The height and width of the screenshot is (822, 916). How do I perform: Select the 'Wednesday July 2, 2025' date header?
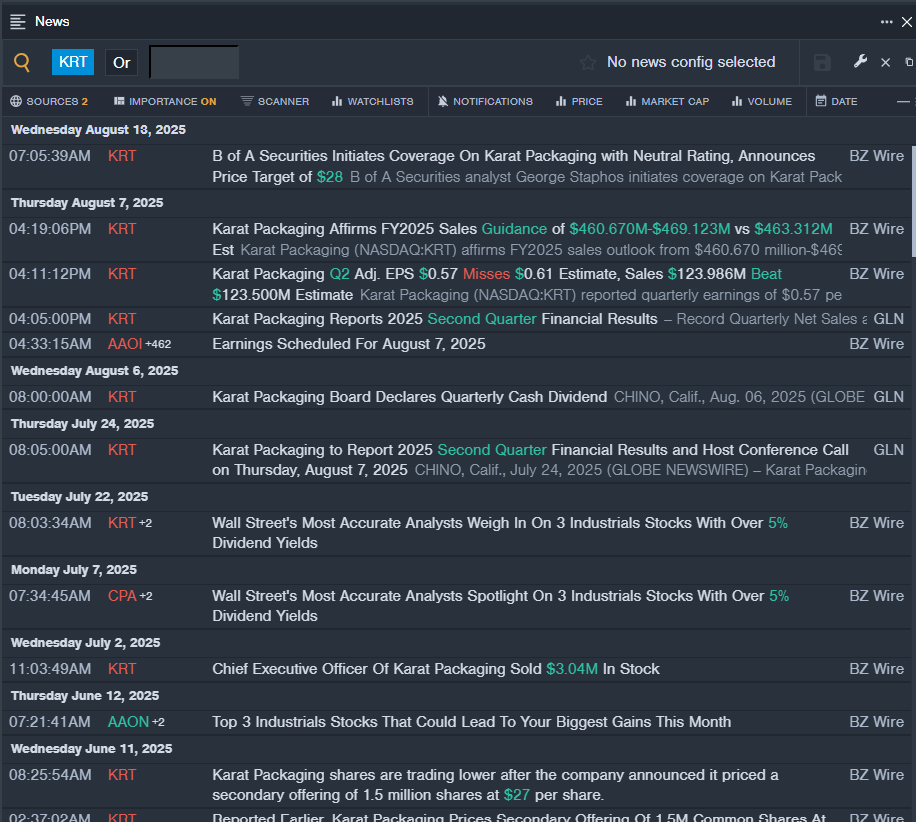85,643
